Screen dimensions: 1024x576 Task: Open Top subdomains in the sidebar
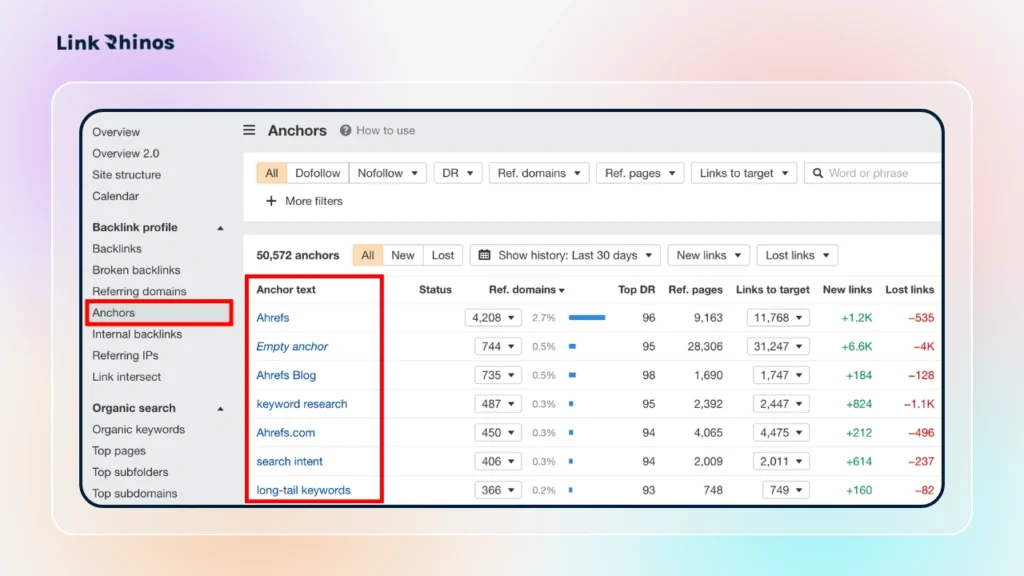pyautogui.click(x=134, y=494)
